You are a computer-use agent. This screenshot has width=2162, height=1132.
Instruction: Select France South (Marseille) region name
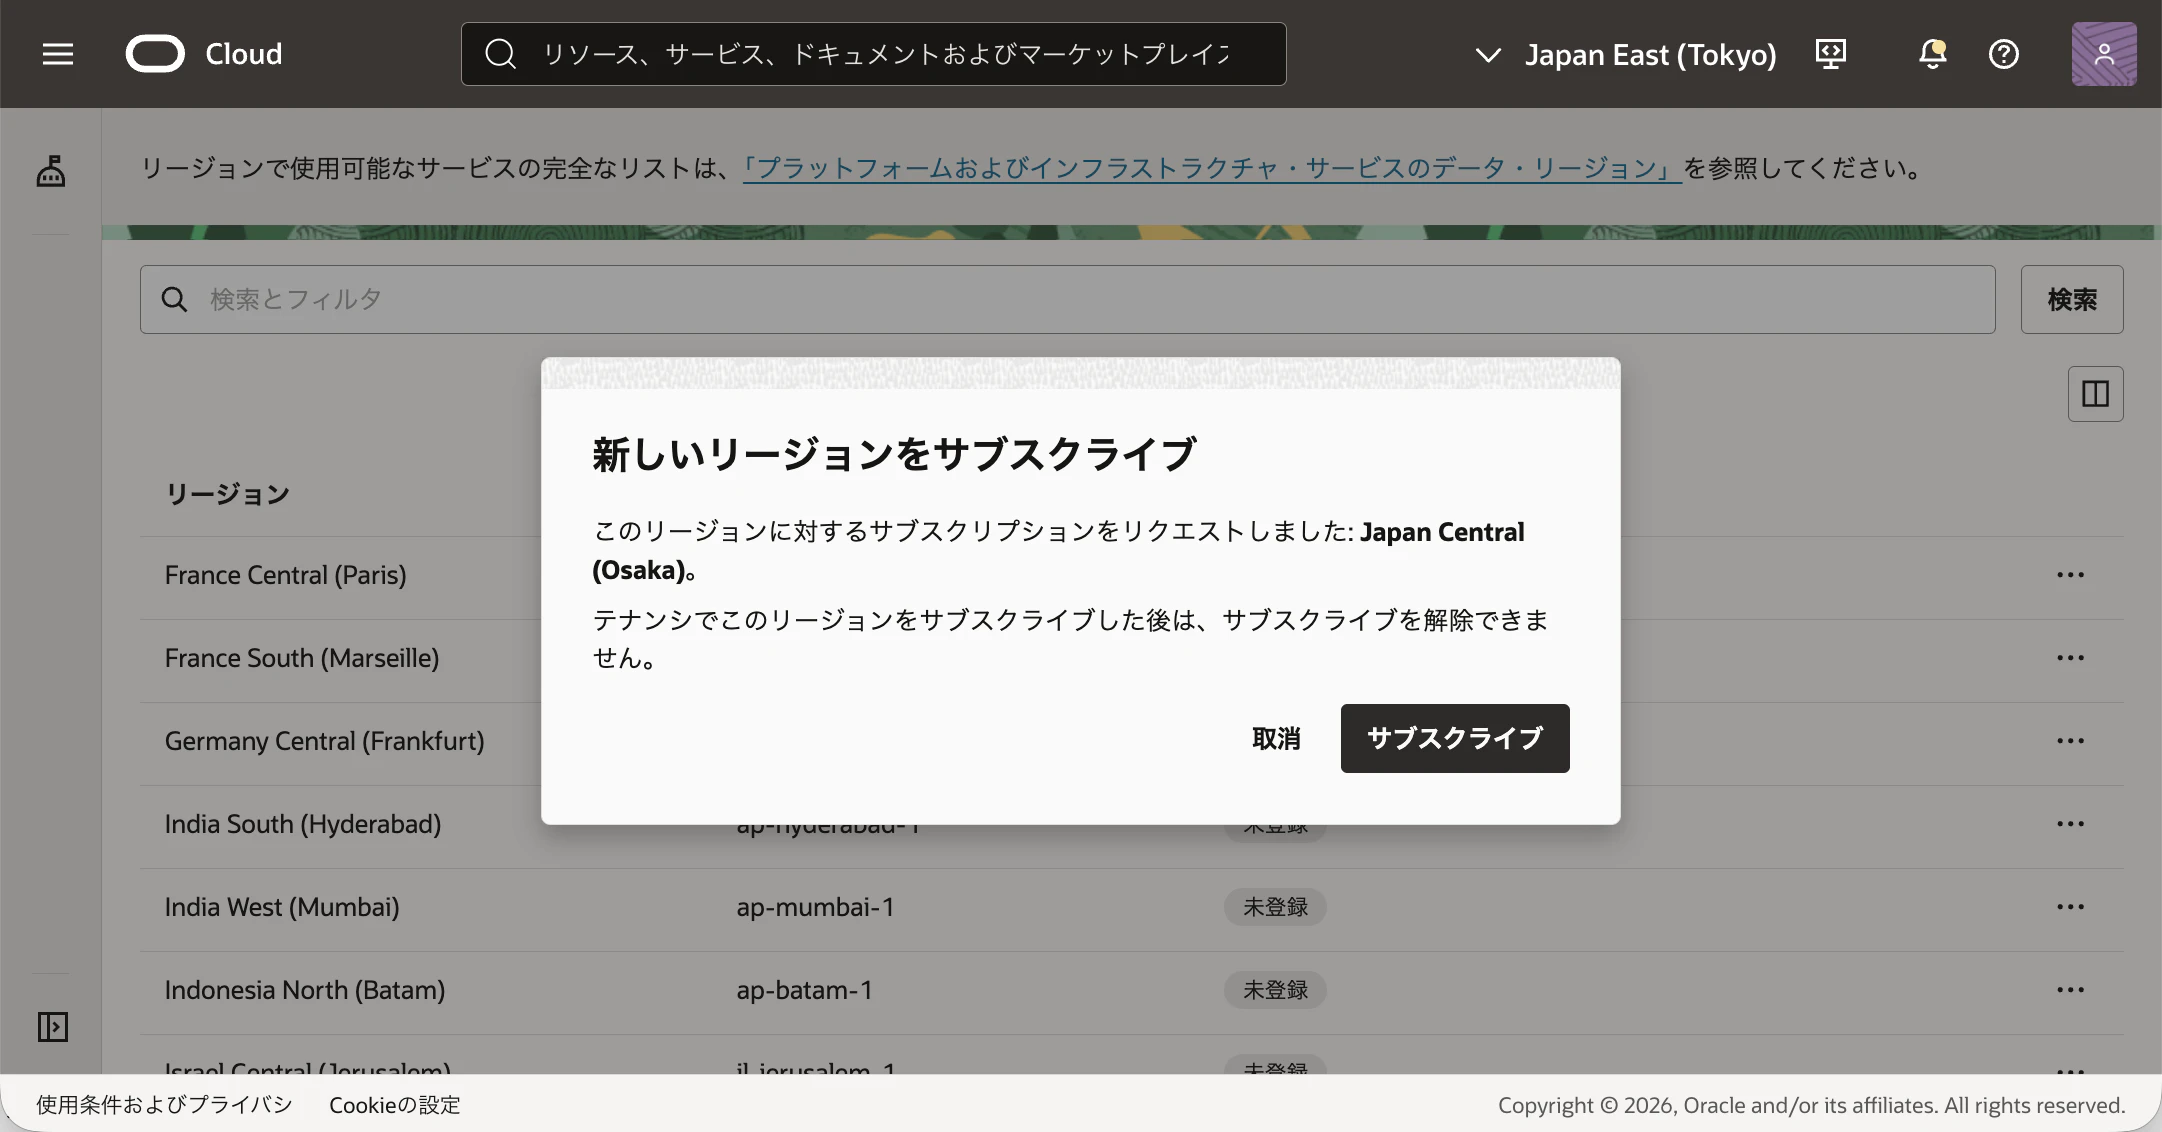[302, 658]
